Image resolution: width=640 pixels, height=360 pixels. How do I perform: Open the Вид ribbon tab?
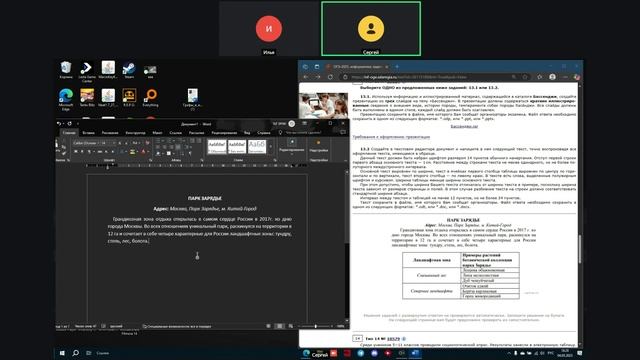pos(247,133)
